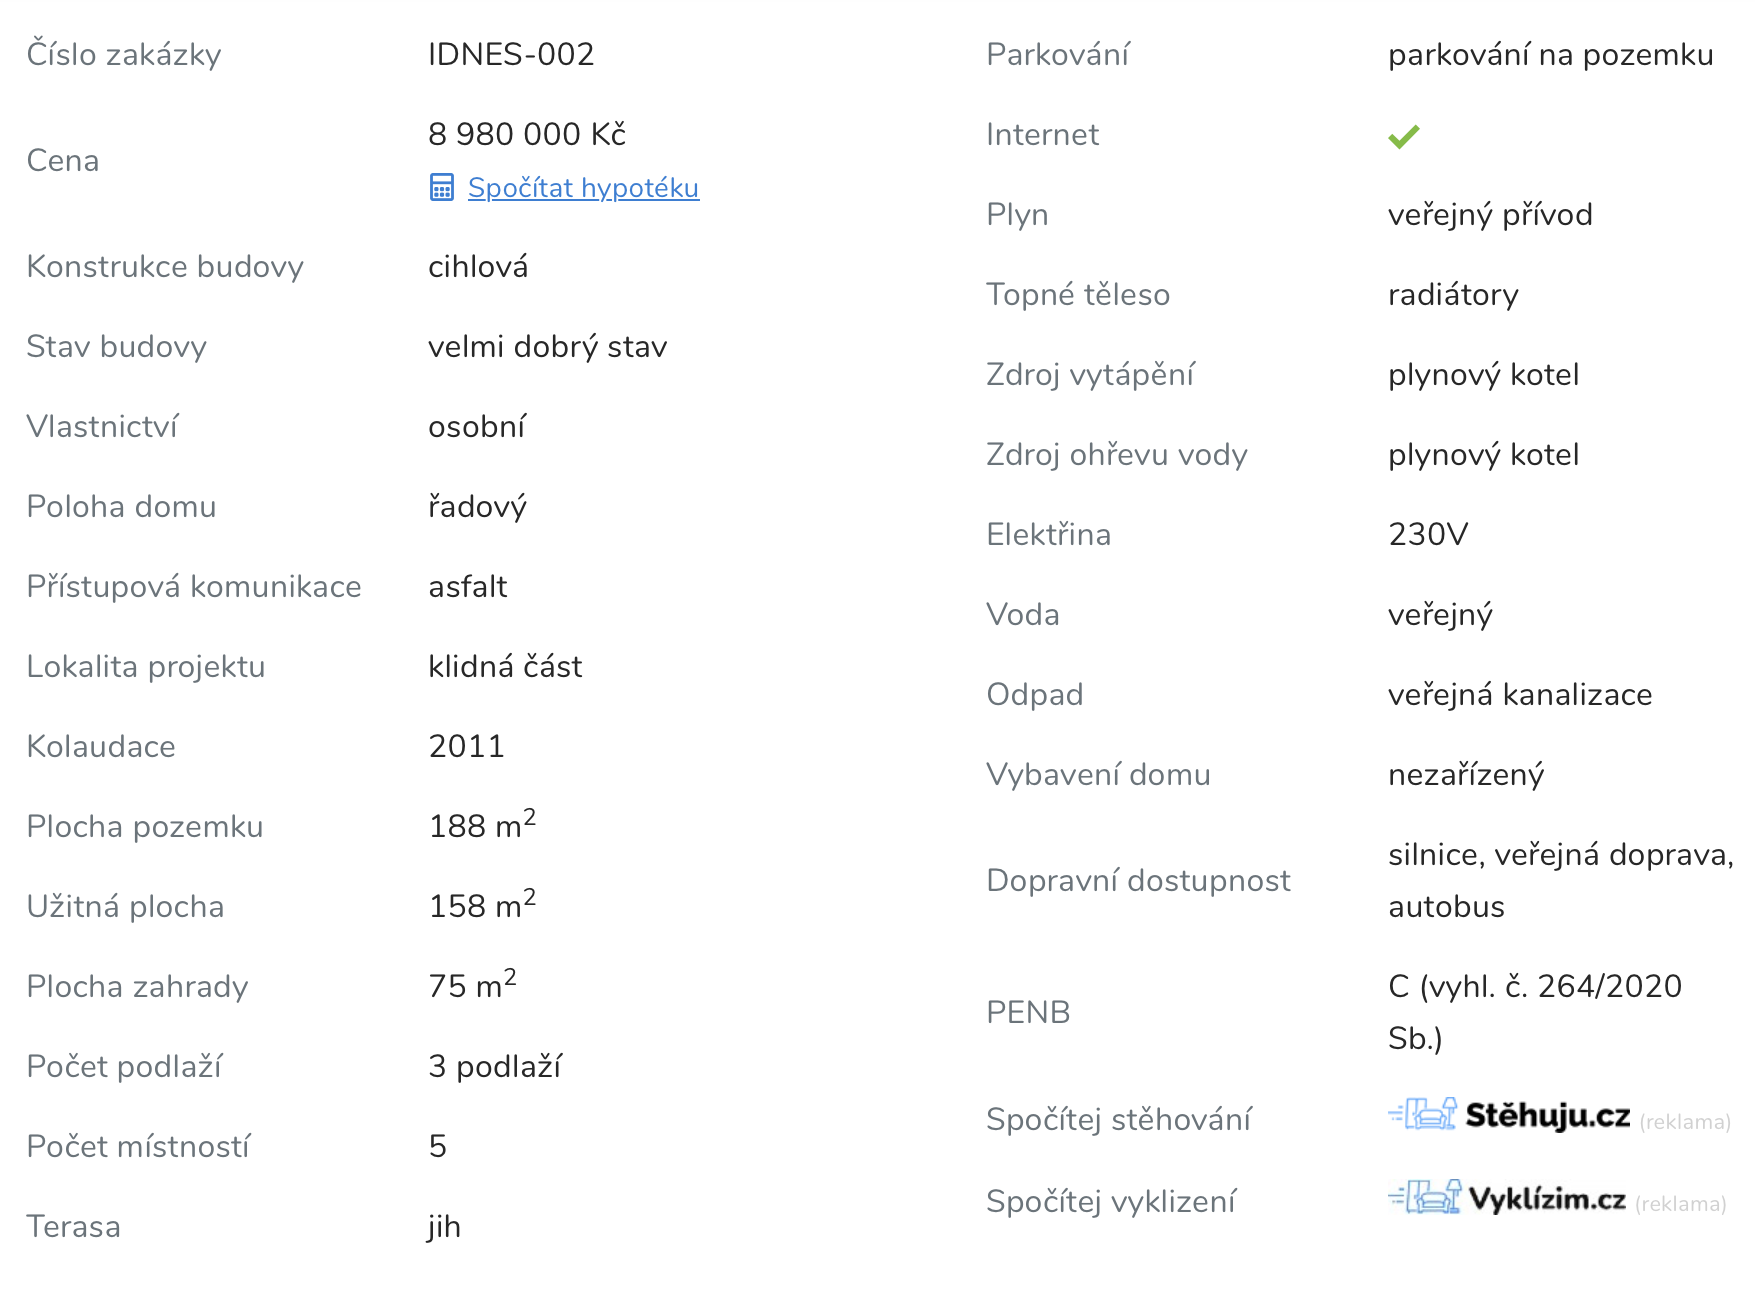This screenshot has height=1298, width=1755.
Task: Open the Vyklízim.cz advertisement link text
Action: 1546,1199
